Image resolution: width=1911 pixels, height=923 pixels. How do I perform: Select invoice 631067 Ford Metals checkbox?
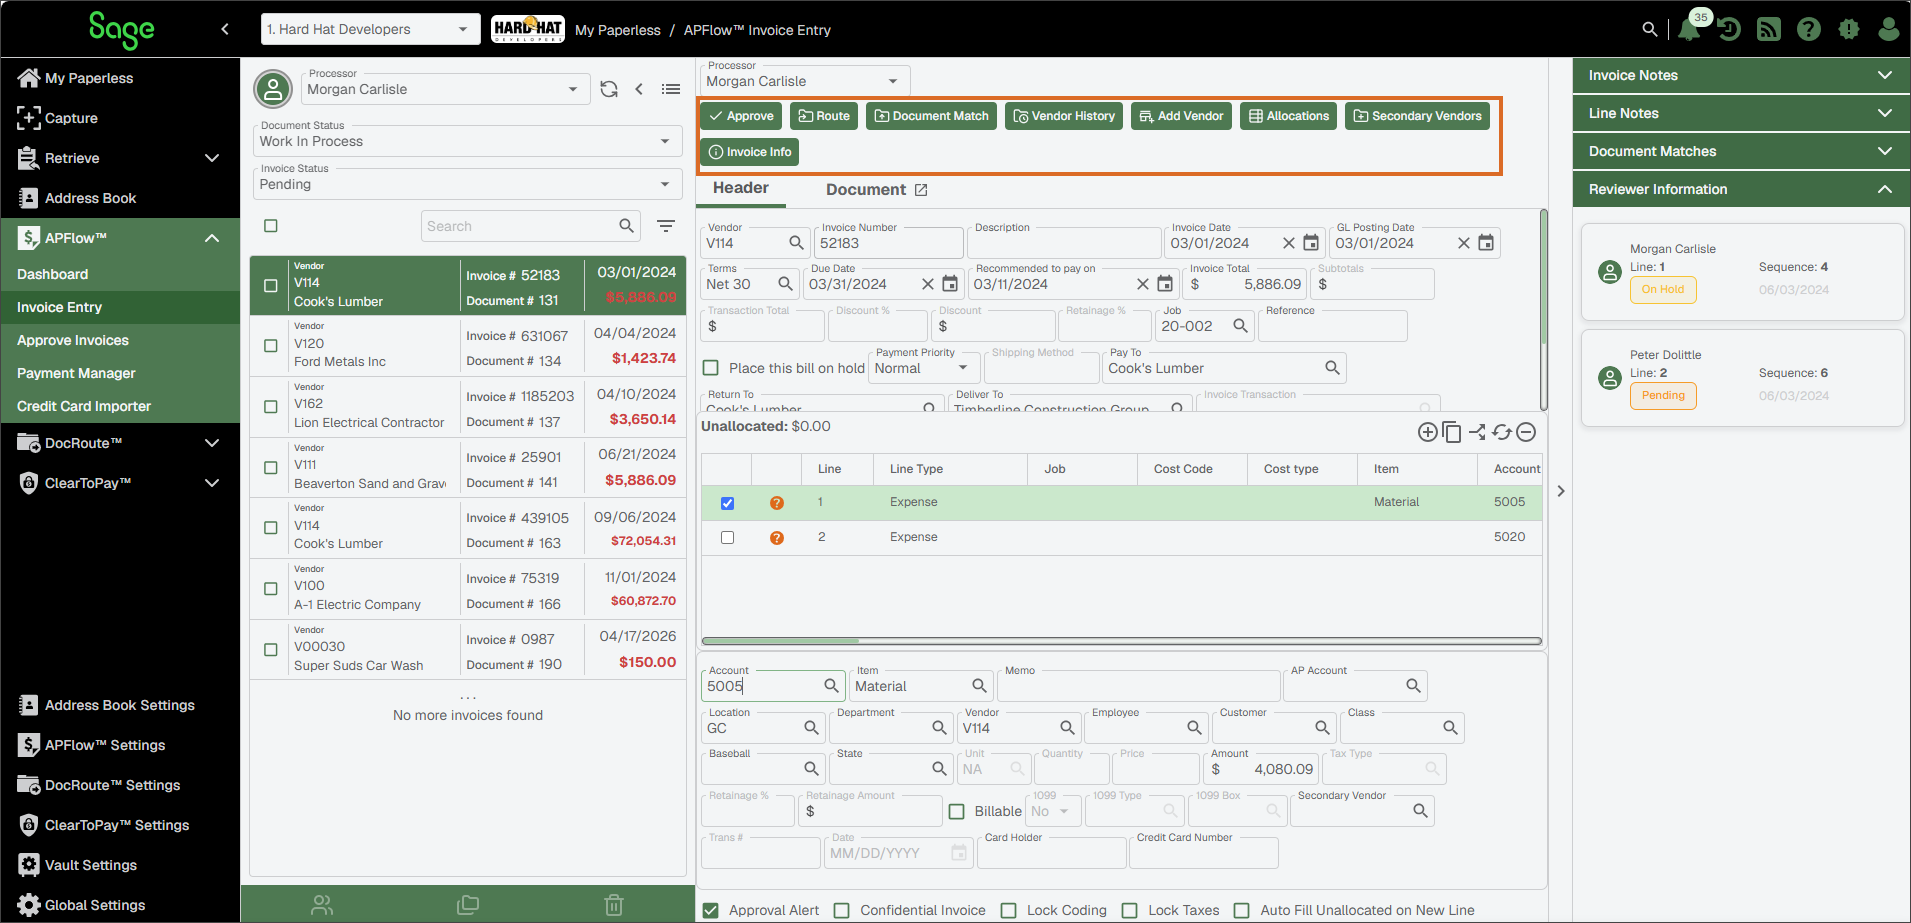tap(270, 346)
